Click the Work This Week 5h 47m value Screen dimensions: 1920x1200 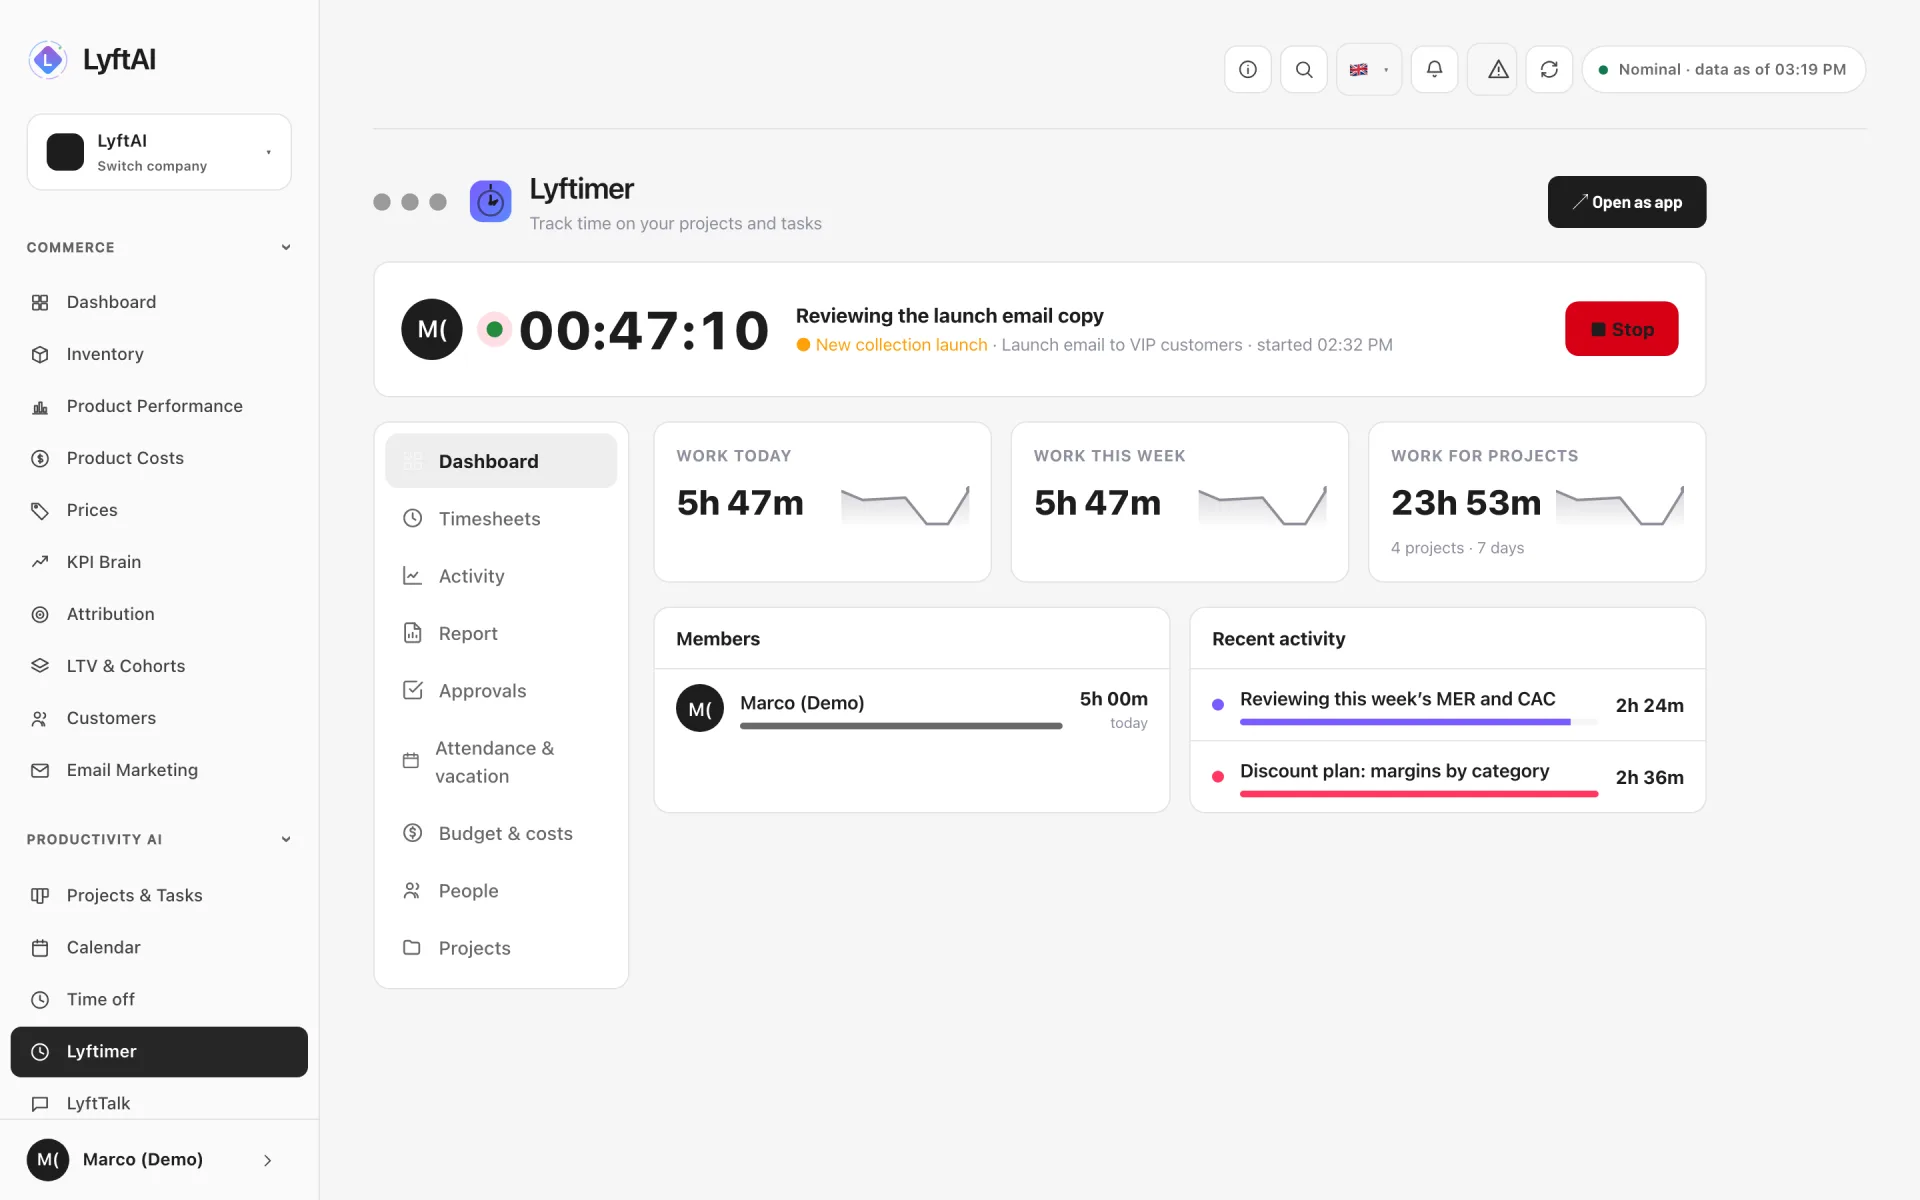[1097, 502]
